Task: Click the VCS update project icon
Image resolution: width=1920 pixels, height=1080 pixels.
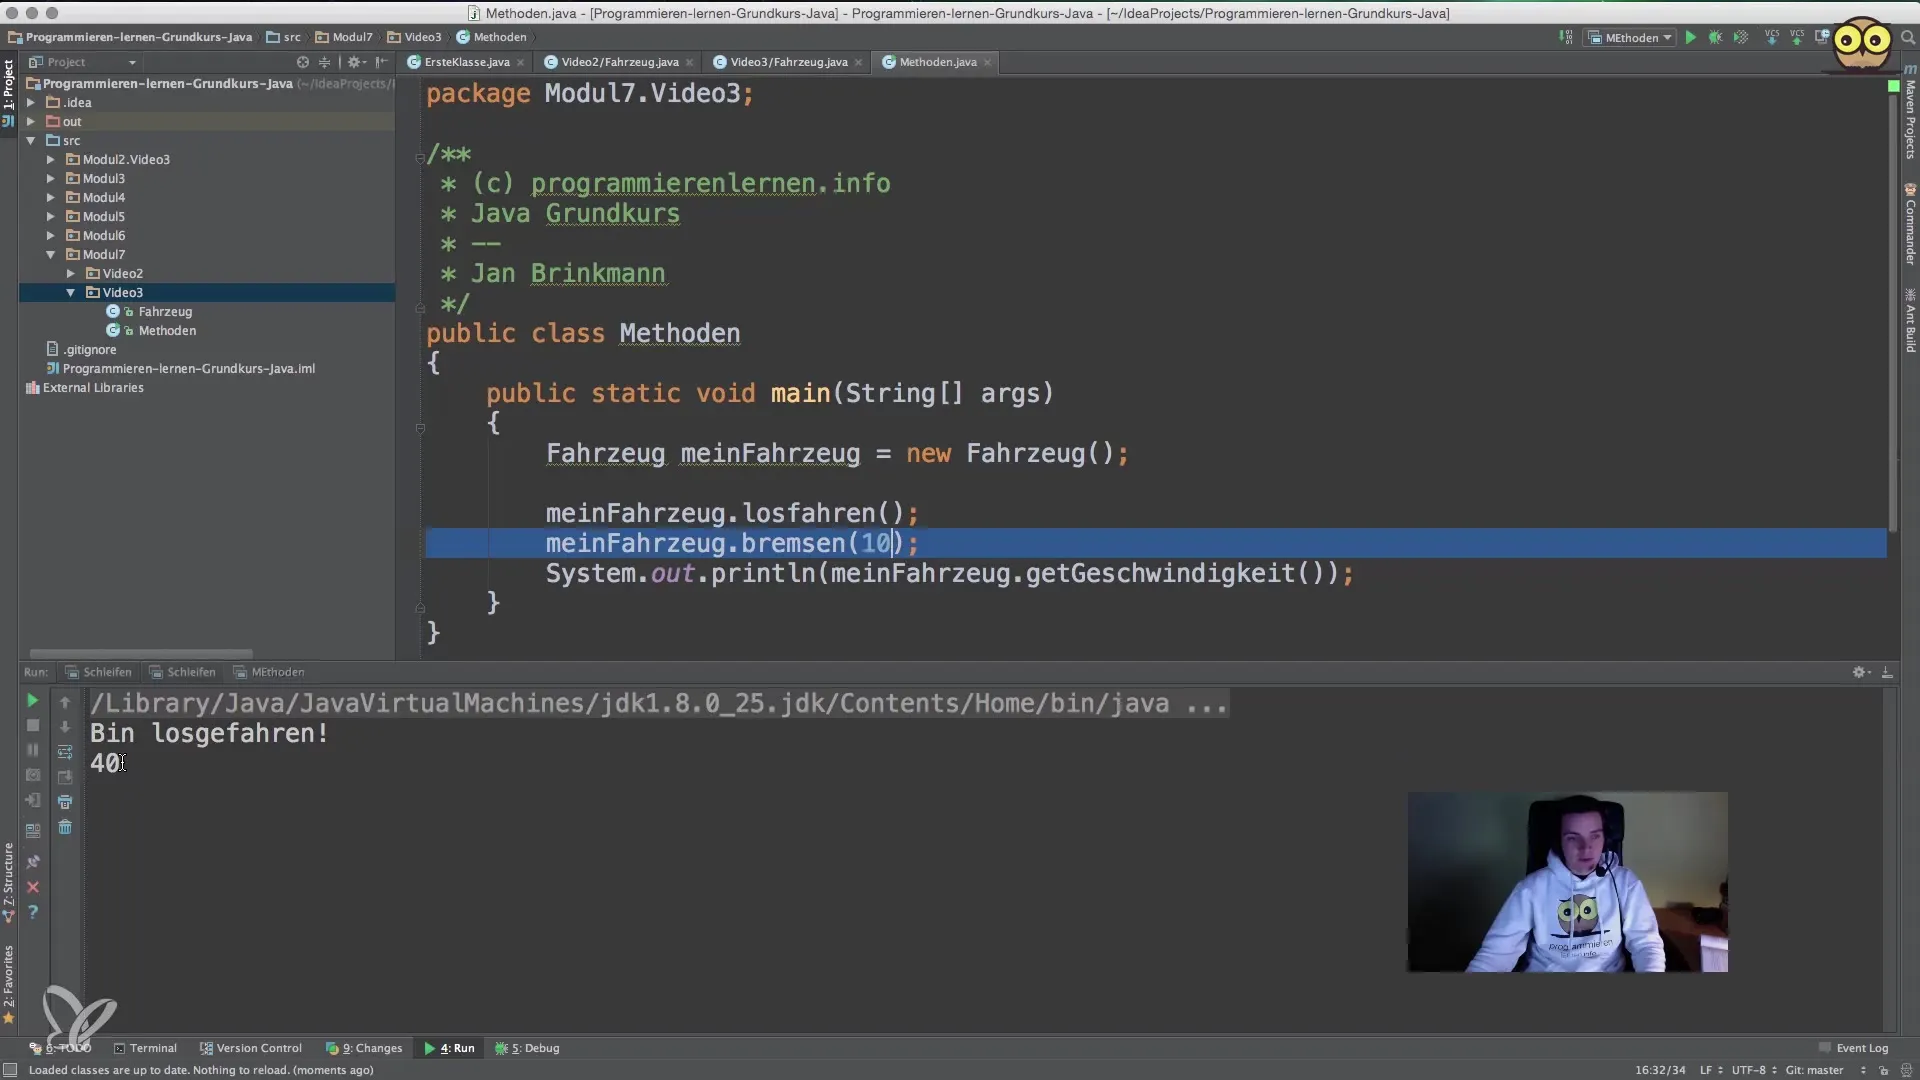Action: coord(1771,37)
